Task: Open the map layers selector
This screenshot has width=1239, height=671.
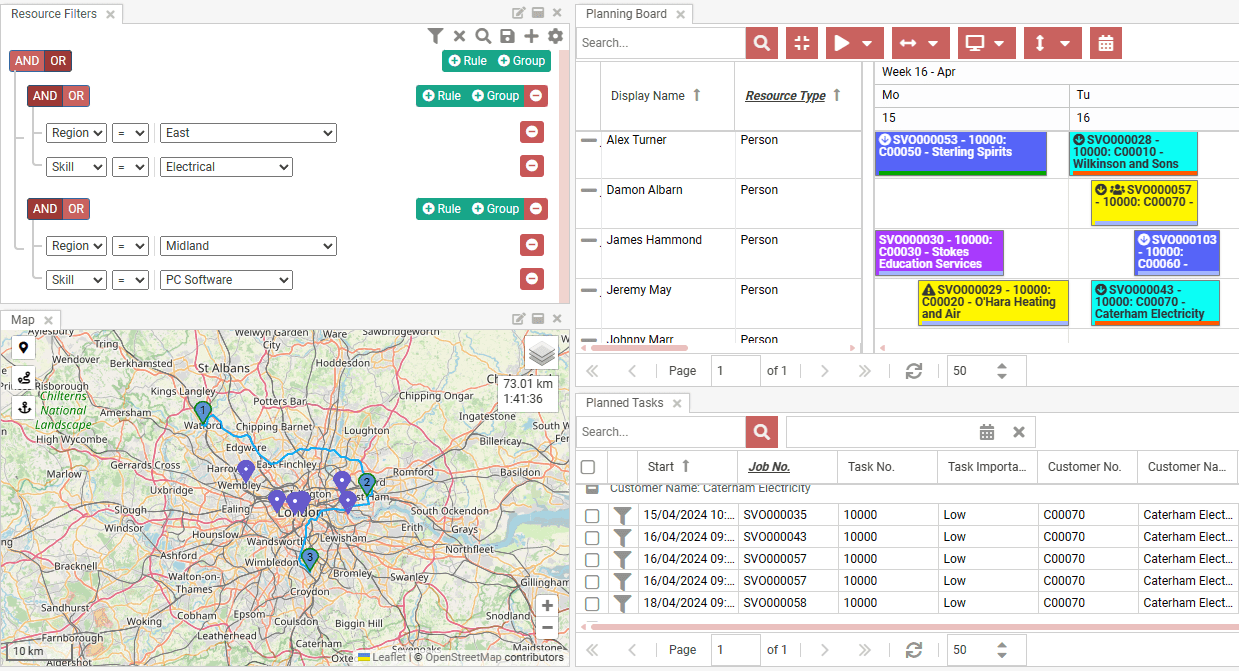Action: (x=541, y=353)
